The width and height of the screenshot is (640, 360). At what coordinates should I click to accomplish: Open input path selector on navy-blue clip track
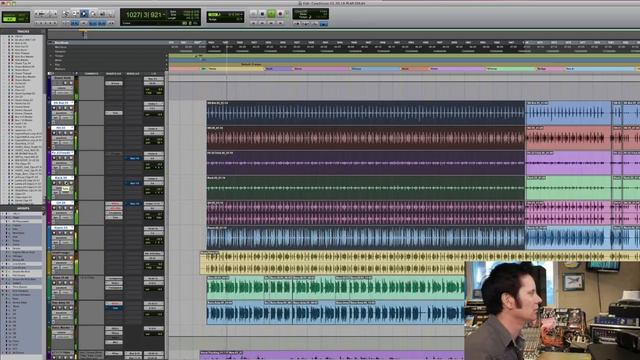(153, 104)
